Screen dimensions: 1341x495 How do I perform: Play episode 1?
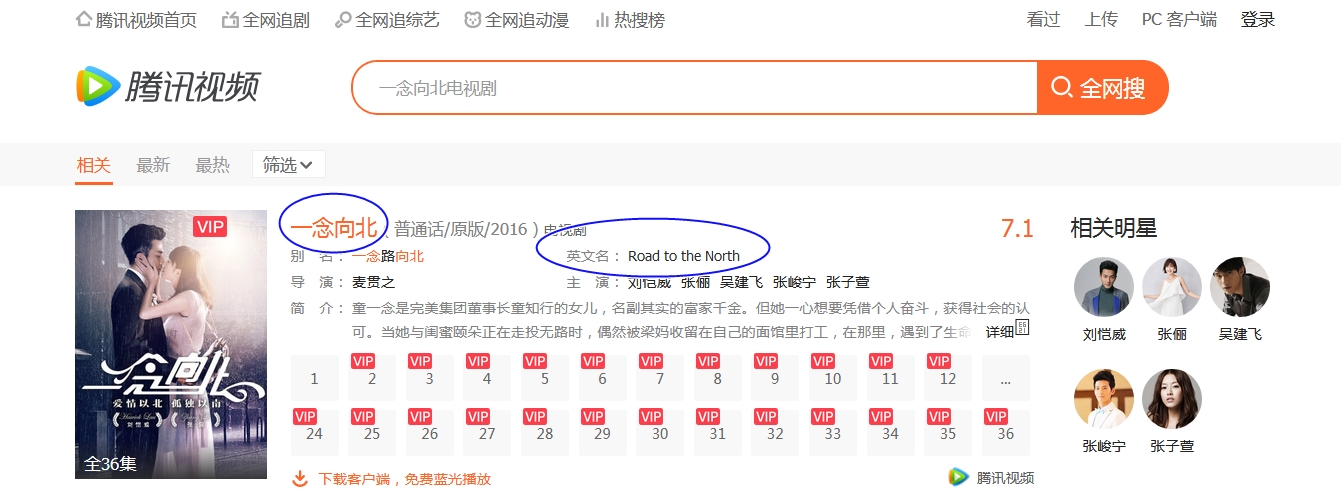(314, 379)
